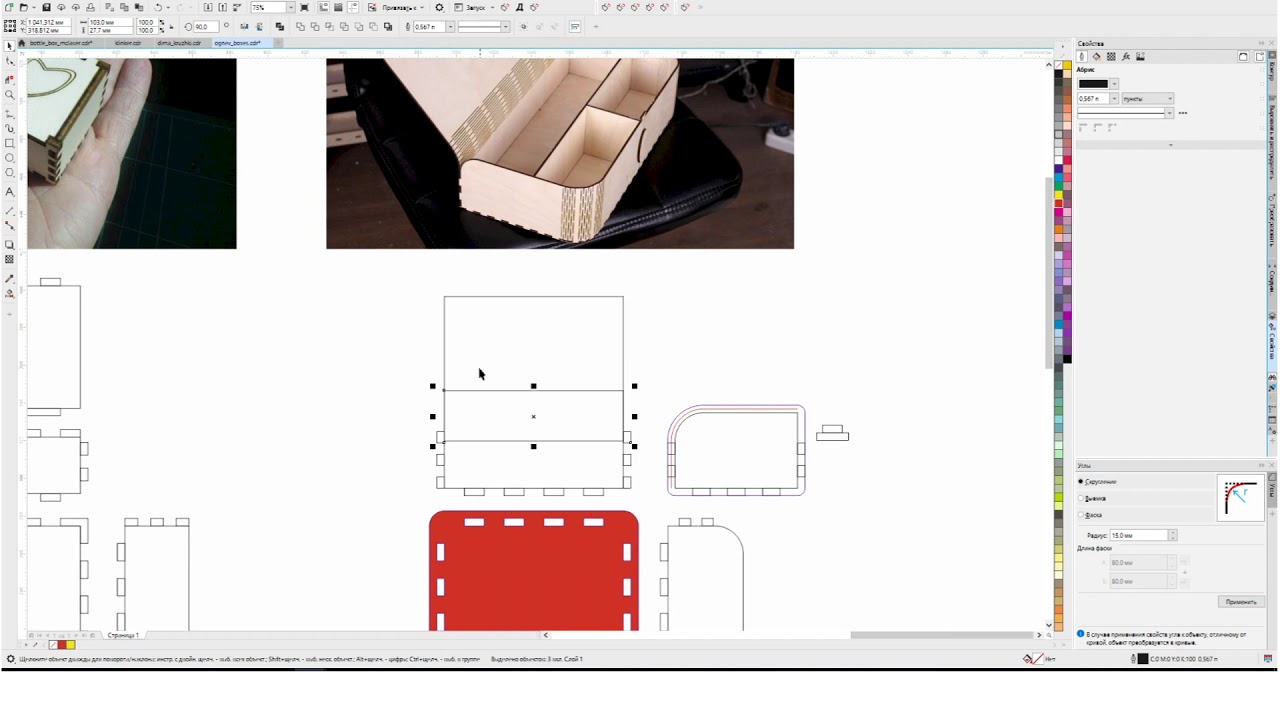
Task: Open outline width dropdown in property bar
Action: (x=450, y=27)
